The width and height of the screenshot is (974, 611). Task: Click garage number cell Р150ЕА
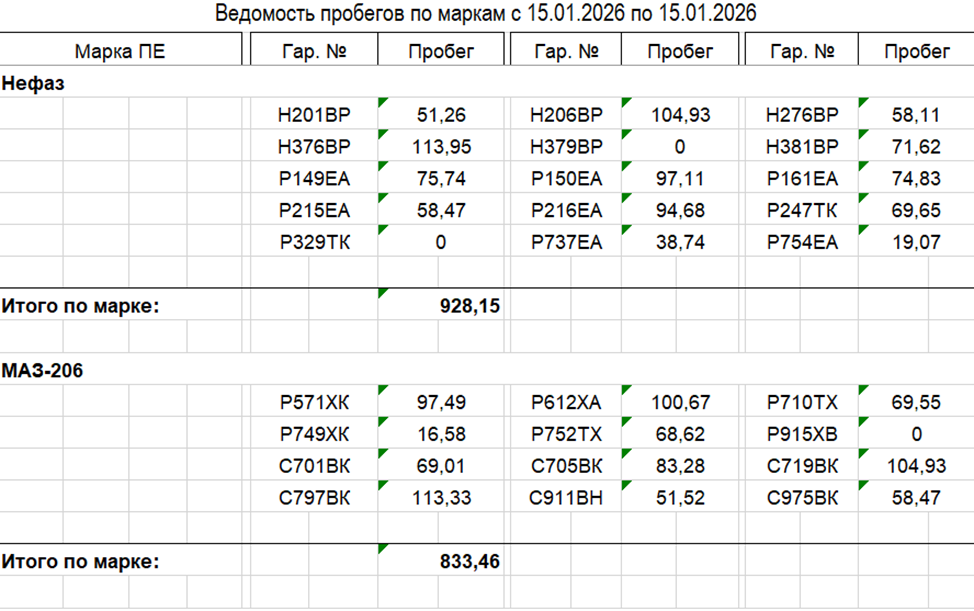[x=566, y=180]
